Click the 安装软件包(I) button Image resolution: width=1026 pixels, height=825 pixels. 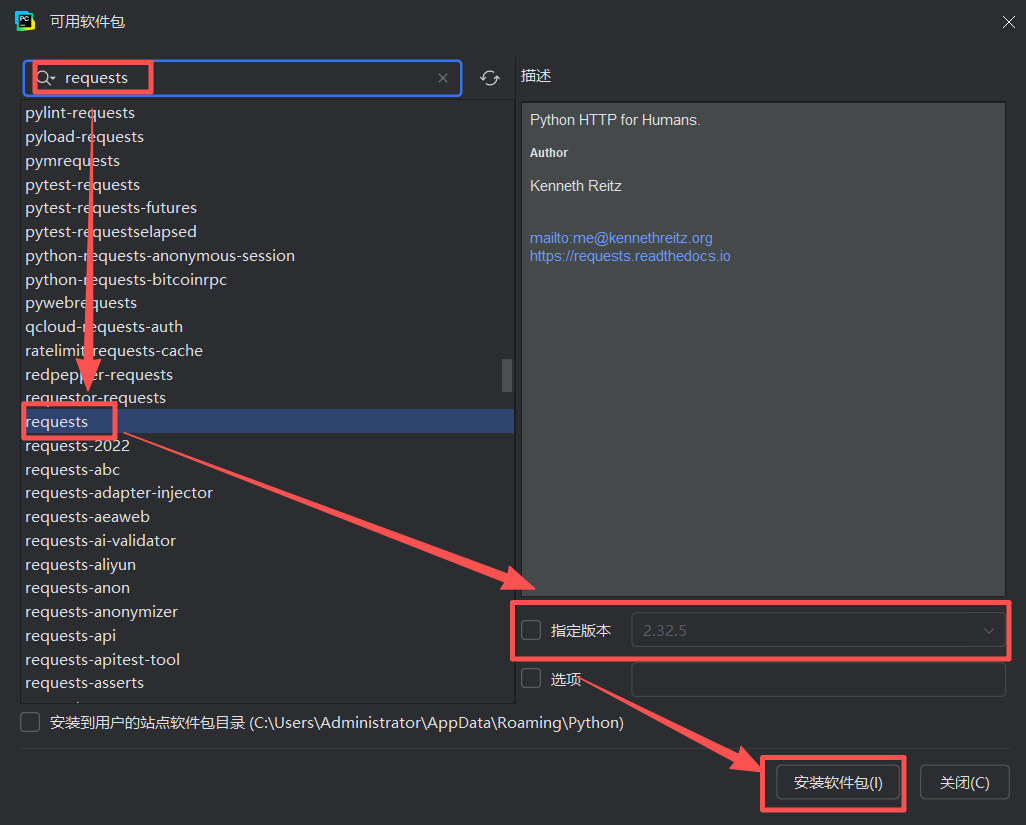(x=838, y=782)
